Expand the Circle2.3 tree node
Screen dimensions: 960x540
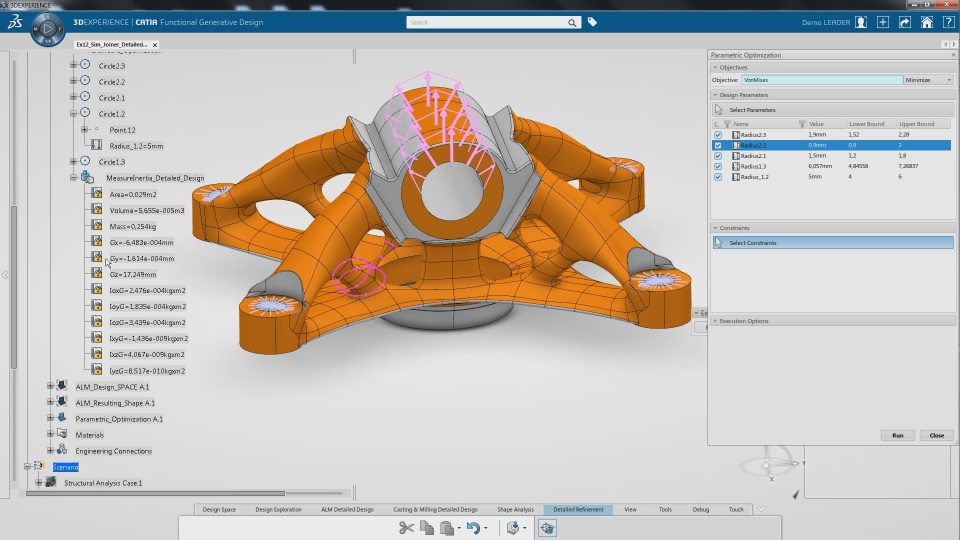pyautogui.click(x=73, y=66)
